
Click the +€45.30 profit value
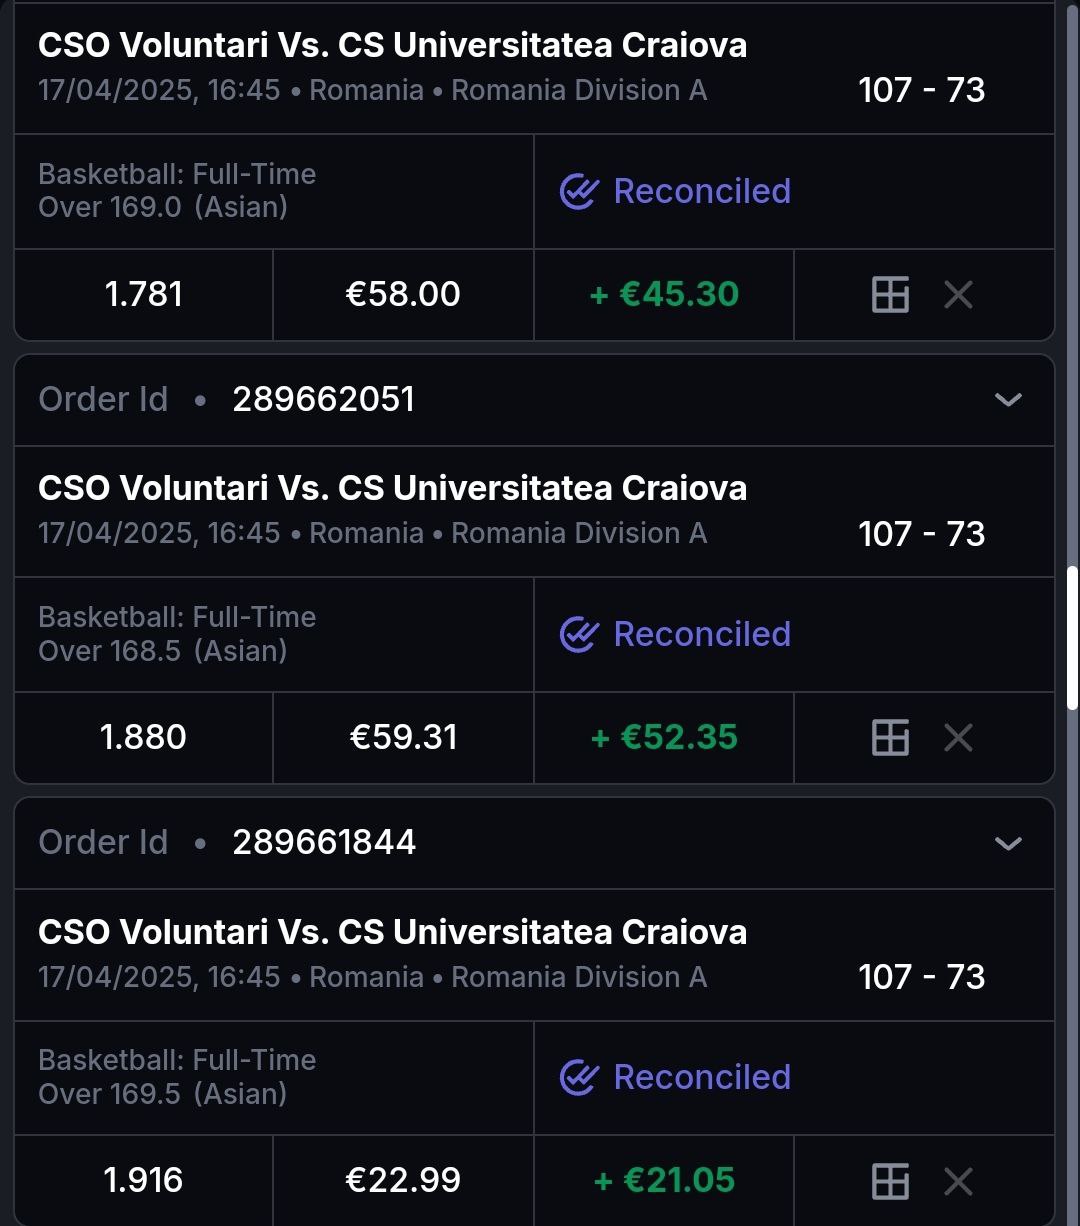coord(664,295)
